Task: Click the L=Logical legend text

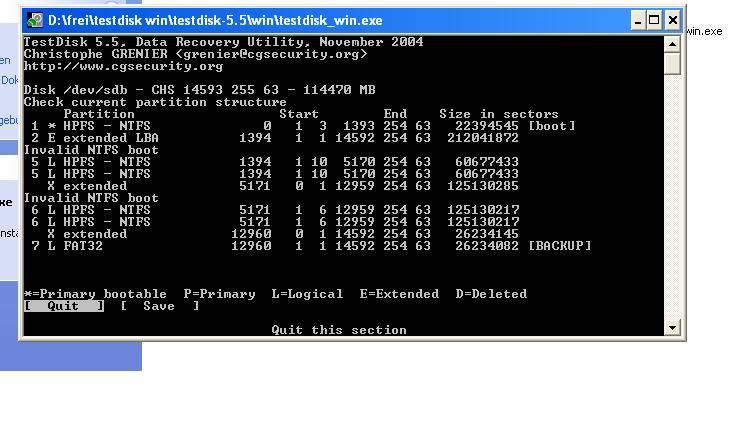Action: coord(307,294)
